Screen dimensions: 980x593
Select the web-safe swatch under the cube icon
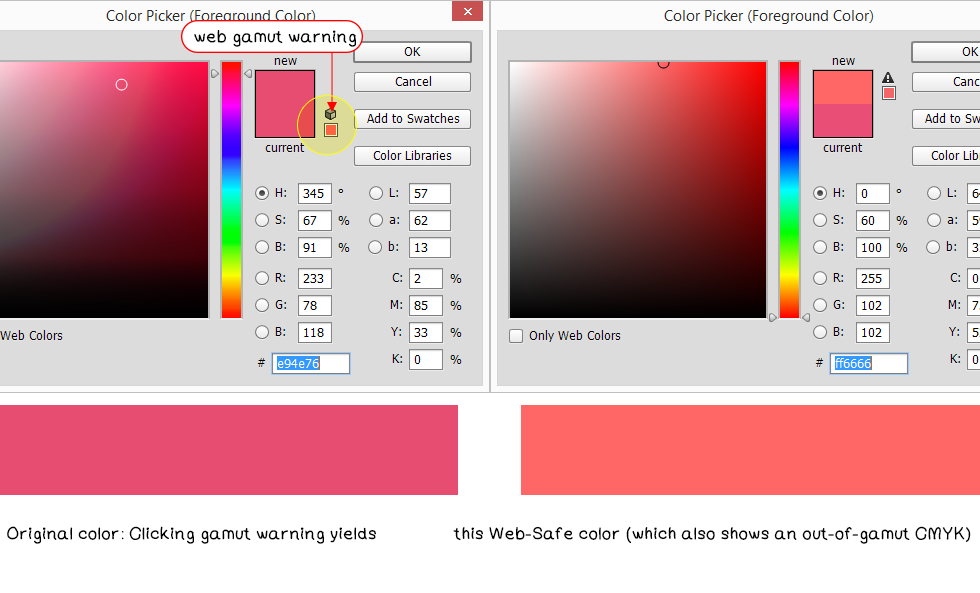[x=331, y=130]
